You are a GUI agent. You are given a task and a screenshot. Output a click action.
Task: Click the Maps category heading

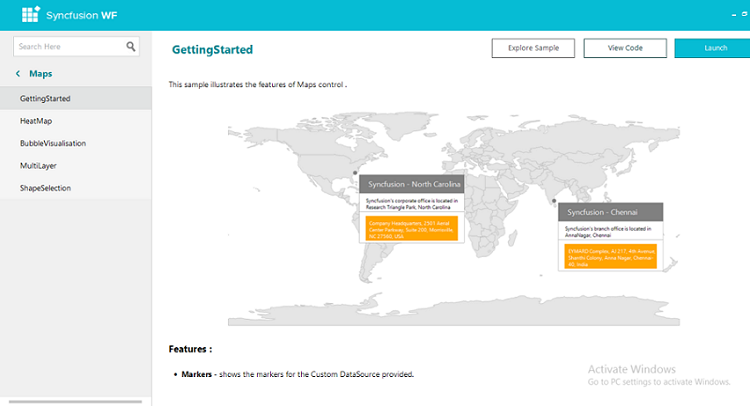(x=41, y=74)
